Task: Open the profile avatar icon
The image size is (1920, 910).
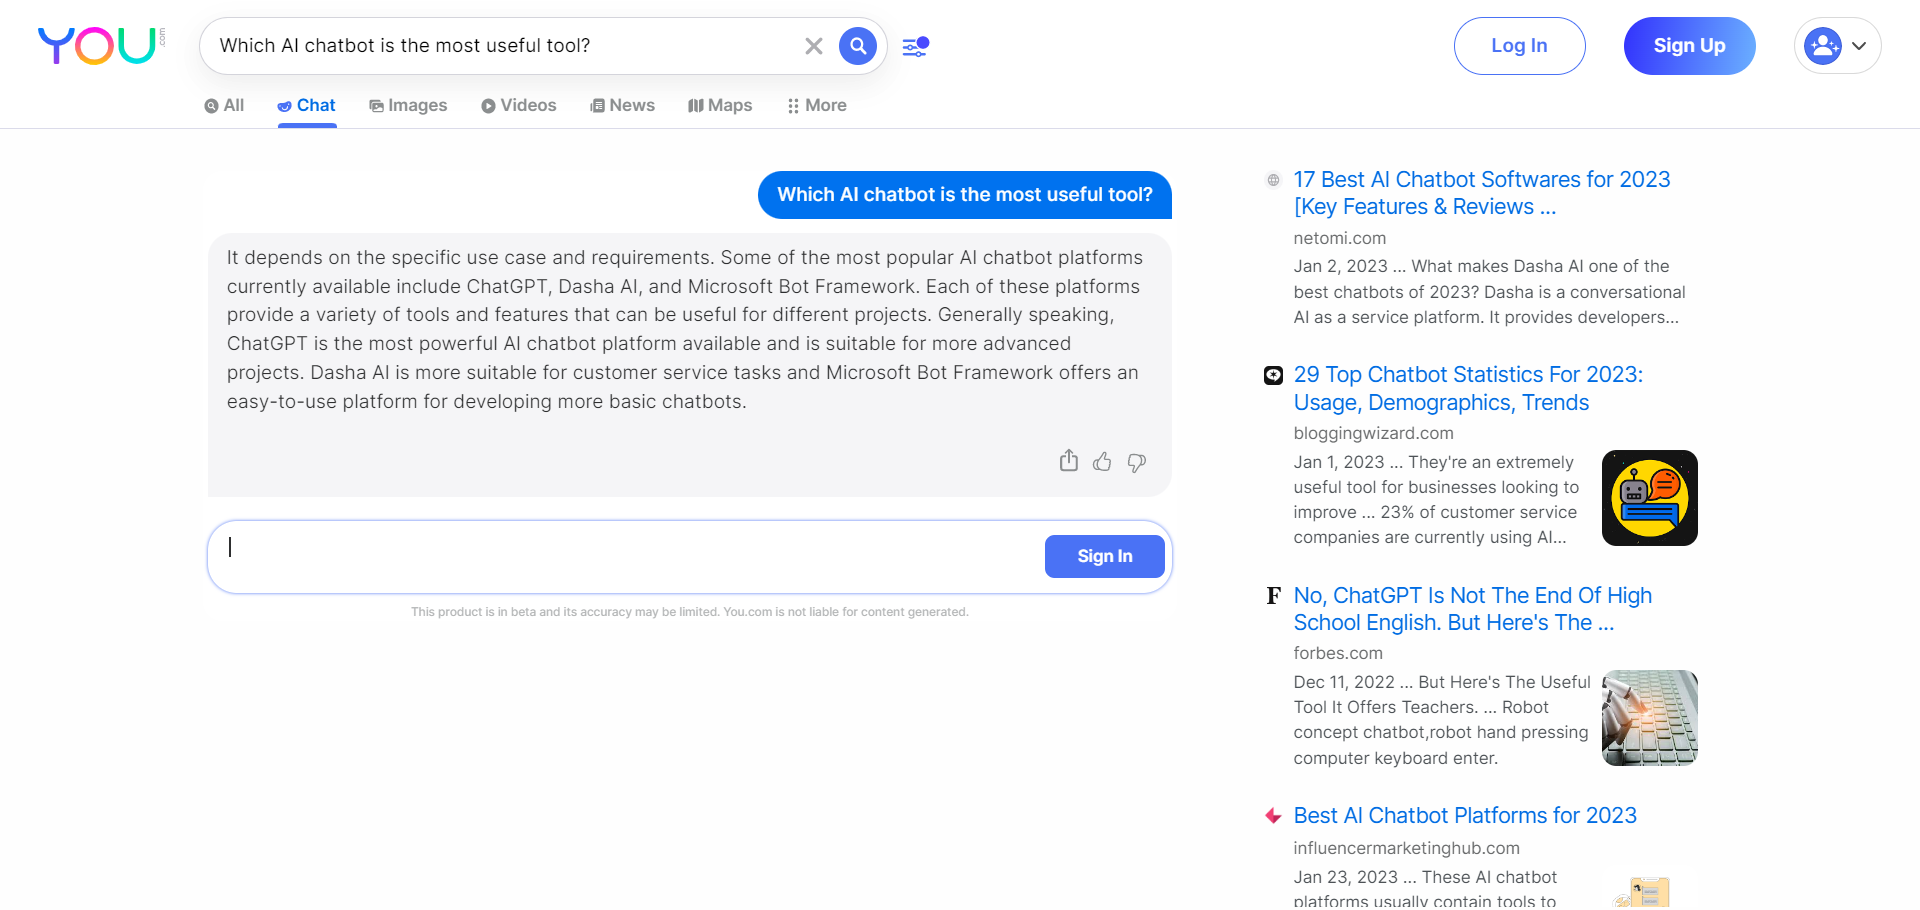Action: pos(1823,46)
